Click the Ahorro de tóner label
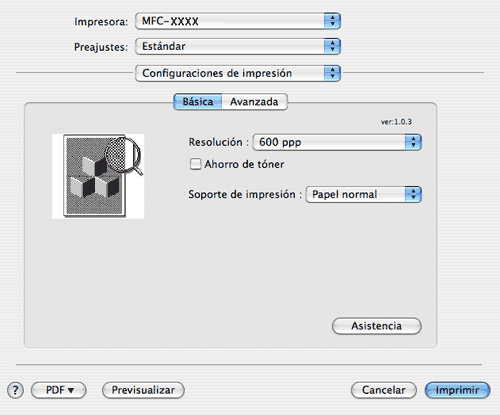Image resolution: width=500 pixels, height=415 pixels. pos(244,164)
